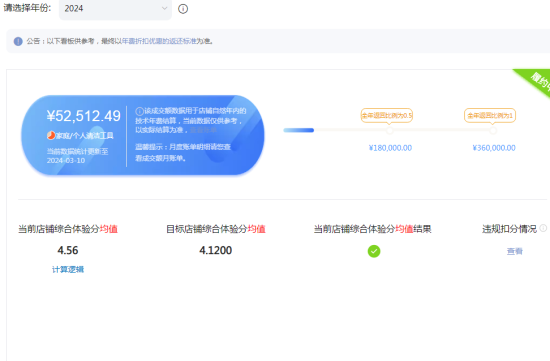Click the ¥52,512.49 transaction amount
Screen dimensions: 550x361
point(83,116)
